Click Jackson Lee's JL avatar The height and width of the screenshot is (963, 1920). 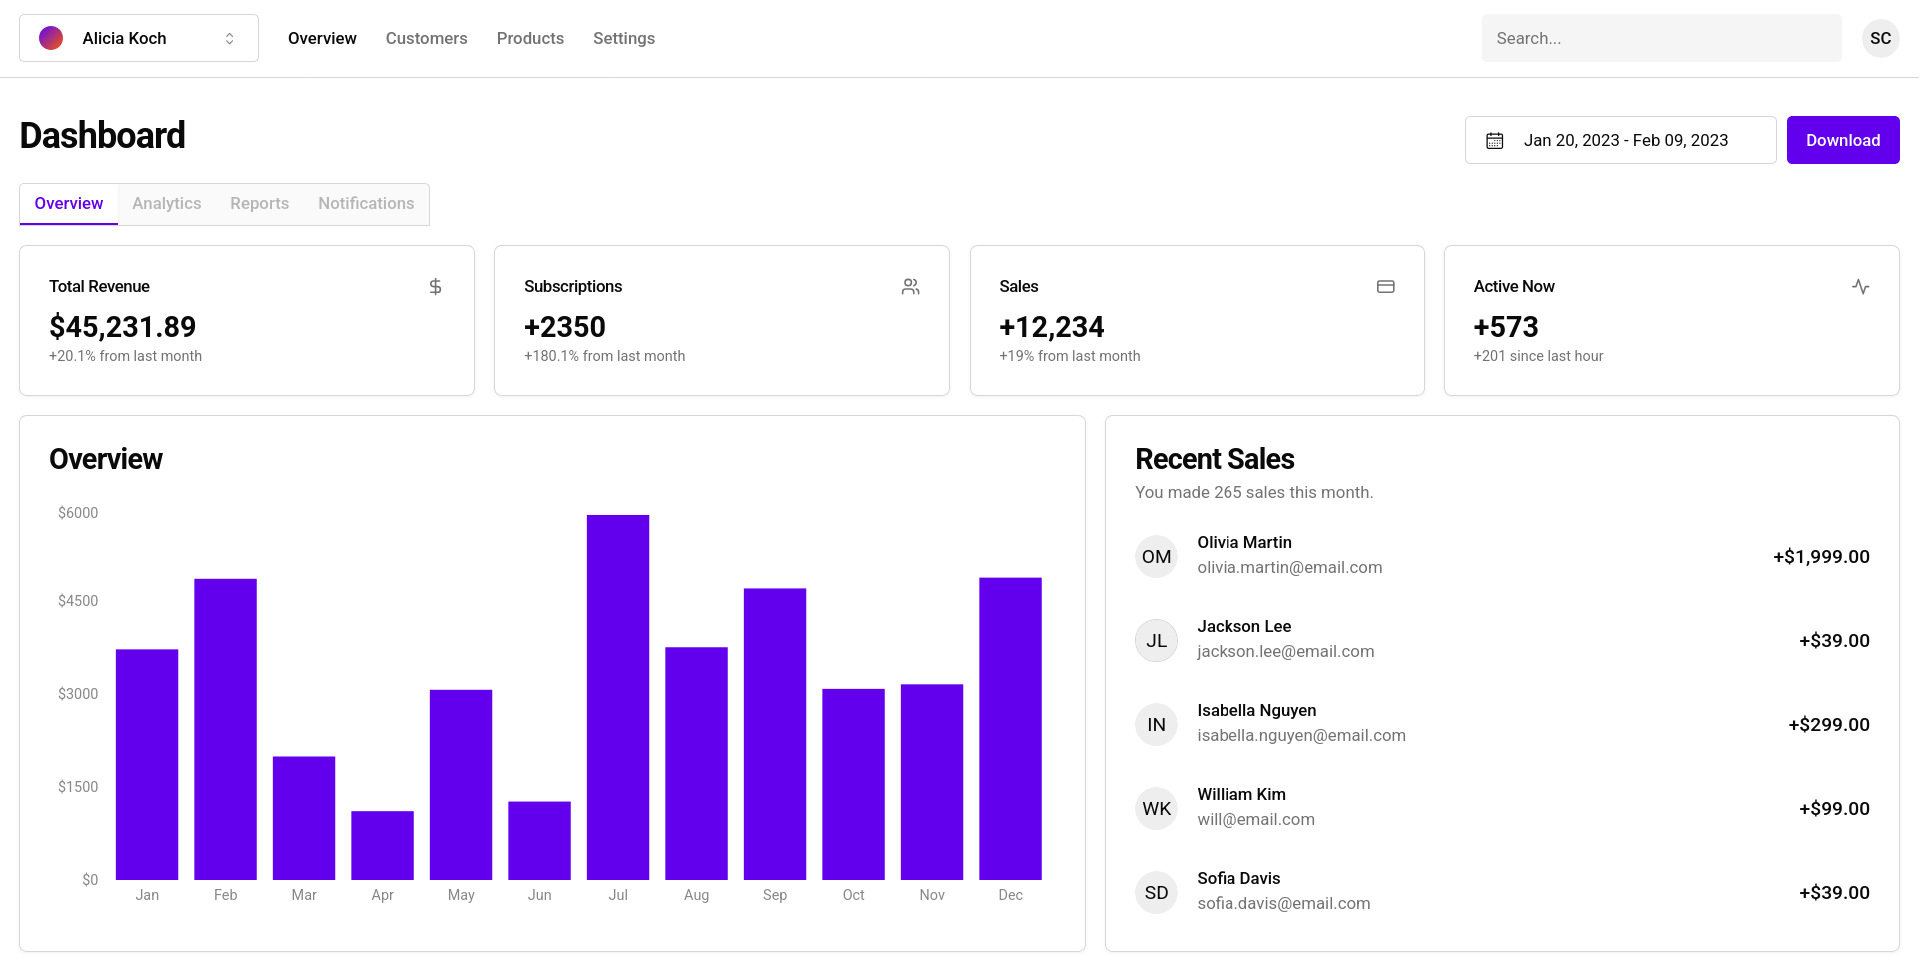[x=1156, y=640]
